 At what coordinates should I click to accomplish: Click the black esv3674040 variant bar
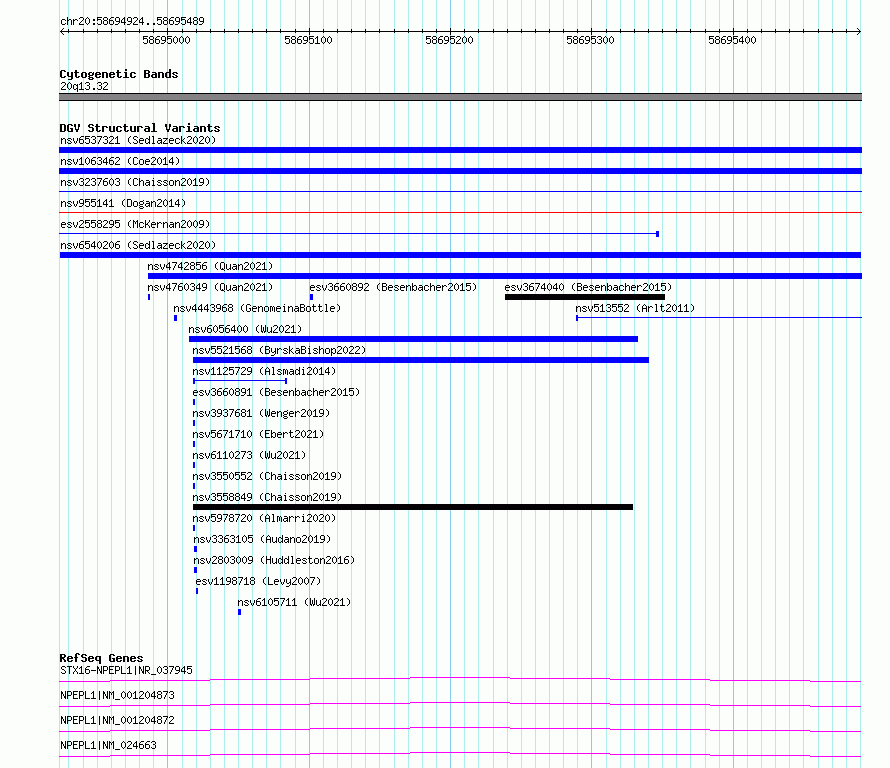click(585, 297)
